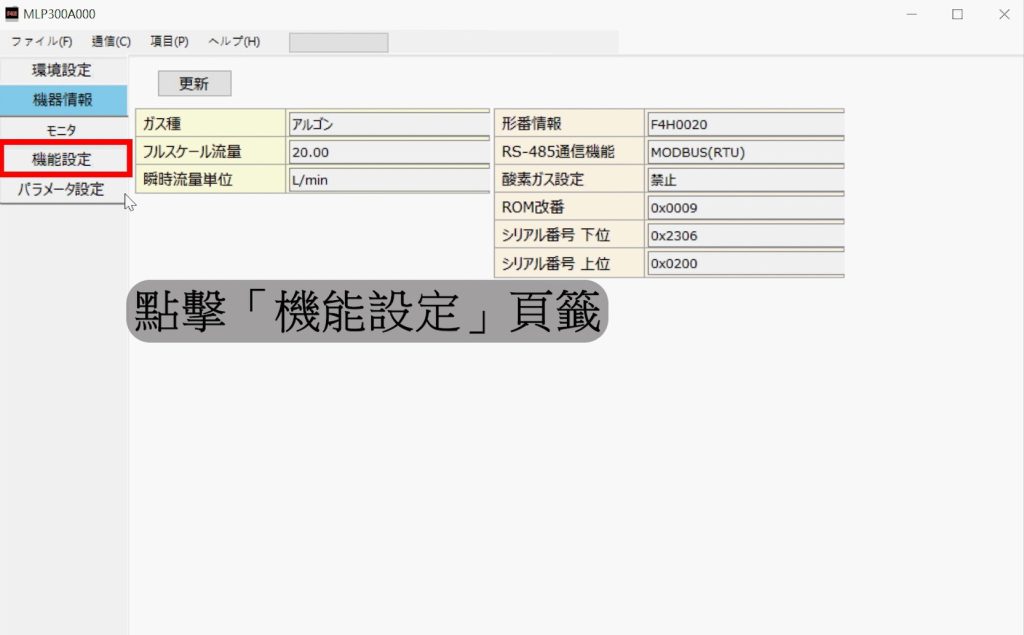
Task: Maximize the MLP300A000 window
Action: pyautogui.click(x=957, y=14)
